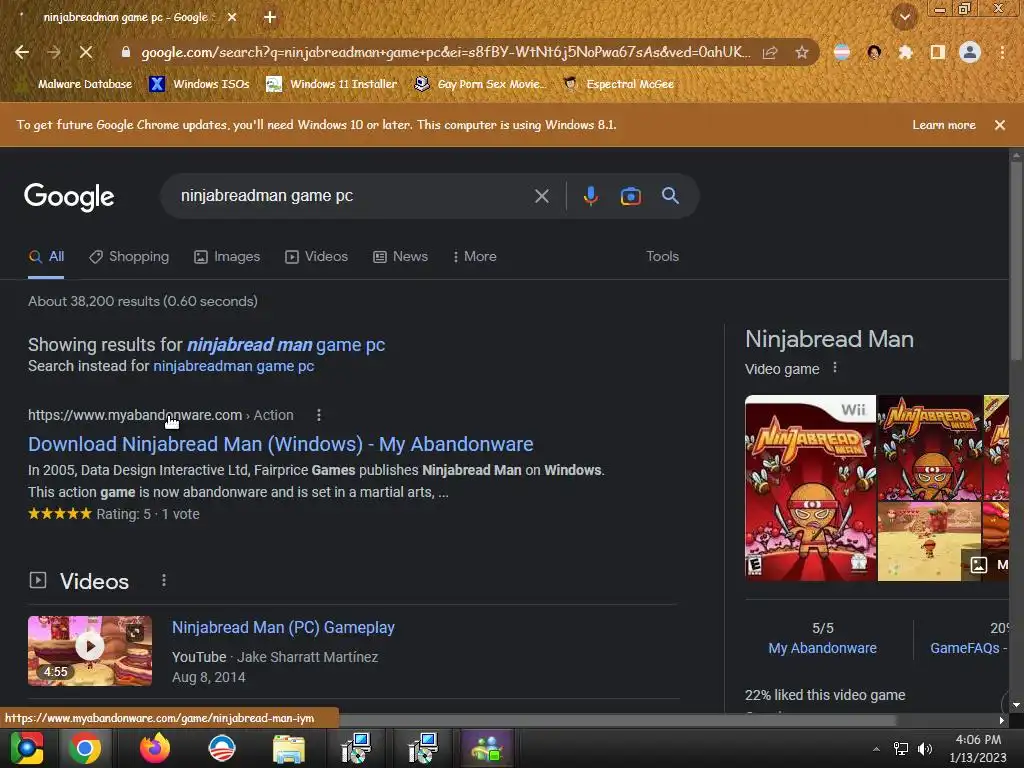The image size is (1024, 768).
Task: Expand the More search filters
Action: [x=474, y=257]
